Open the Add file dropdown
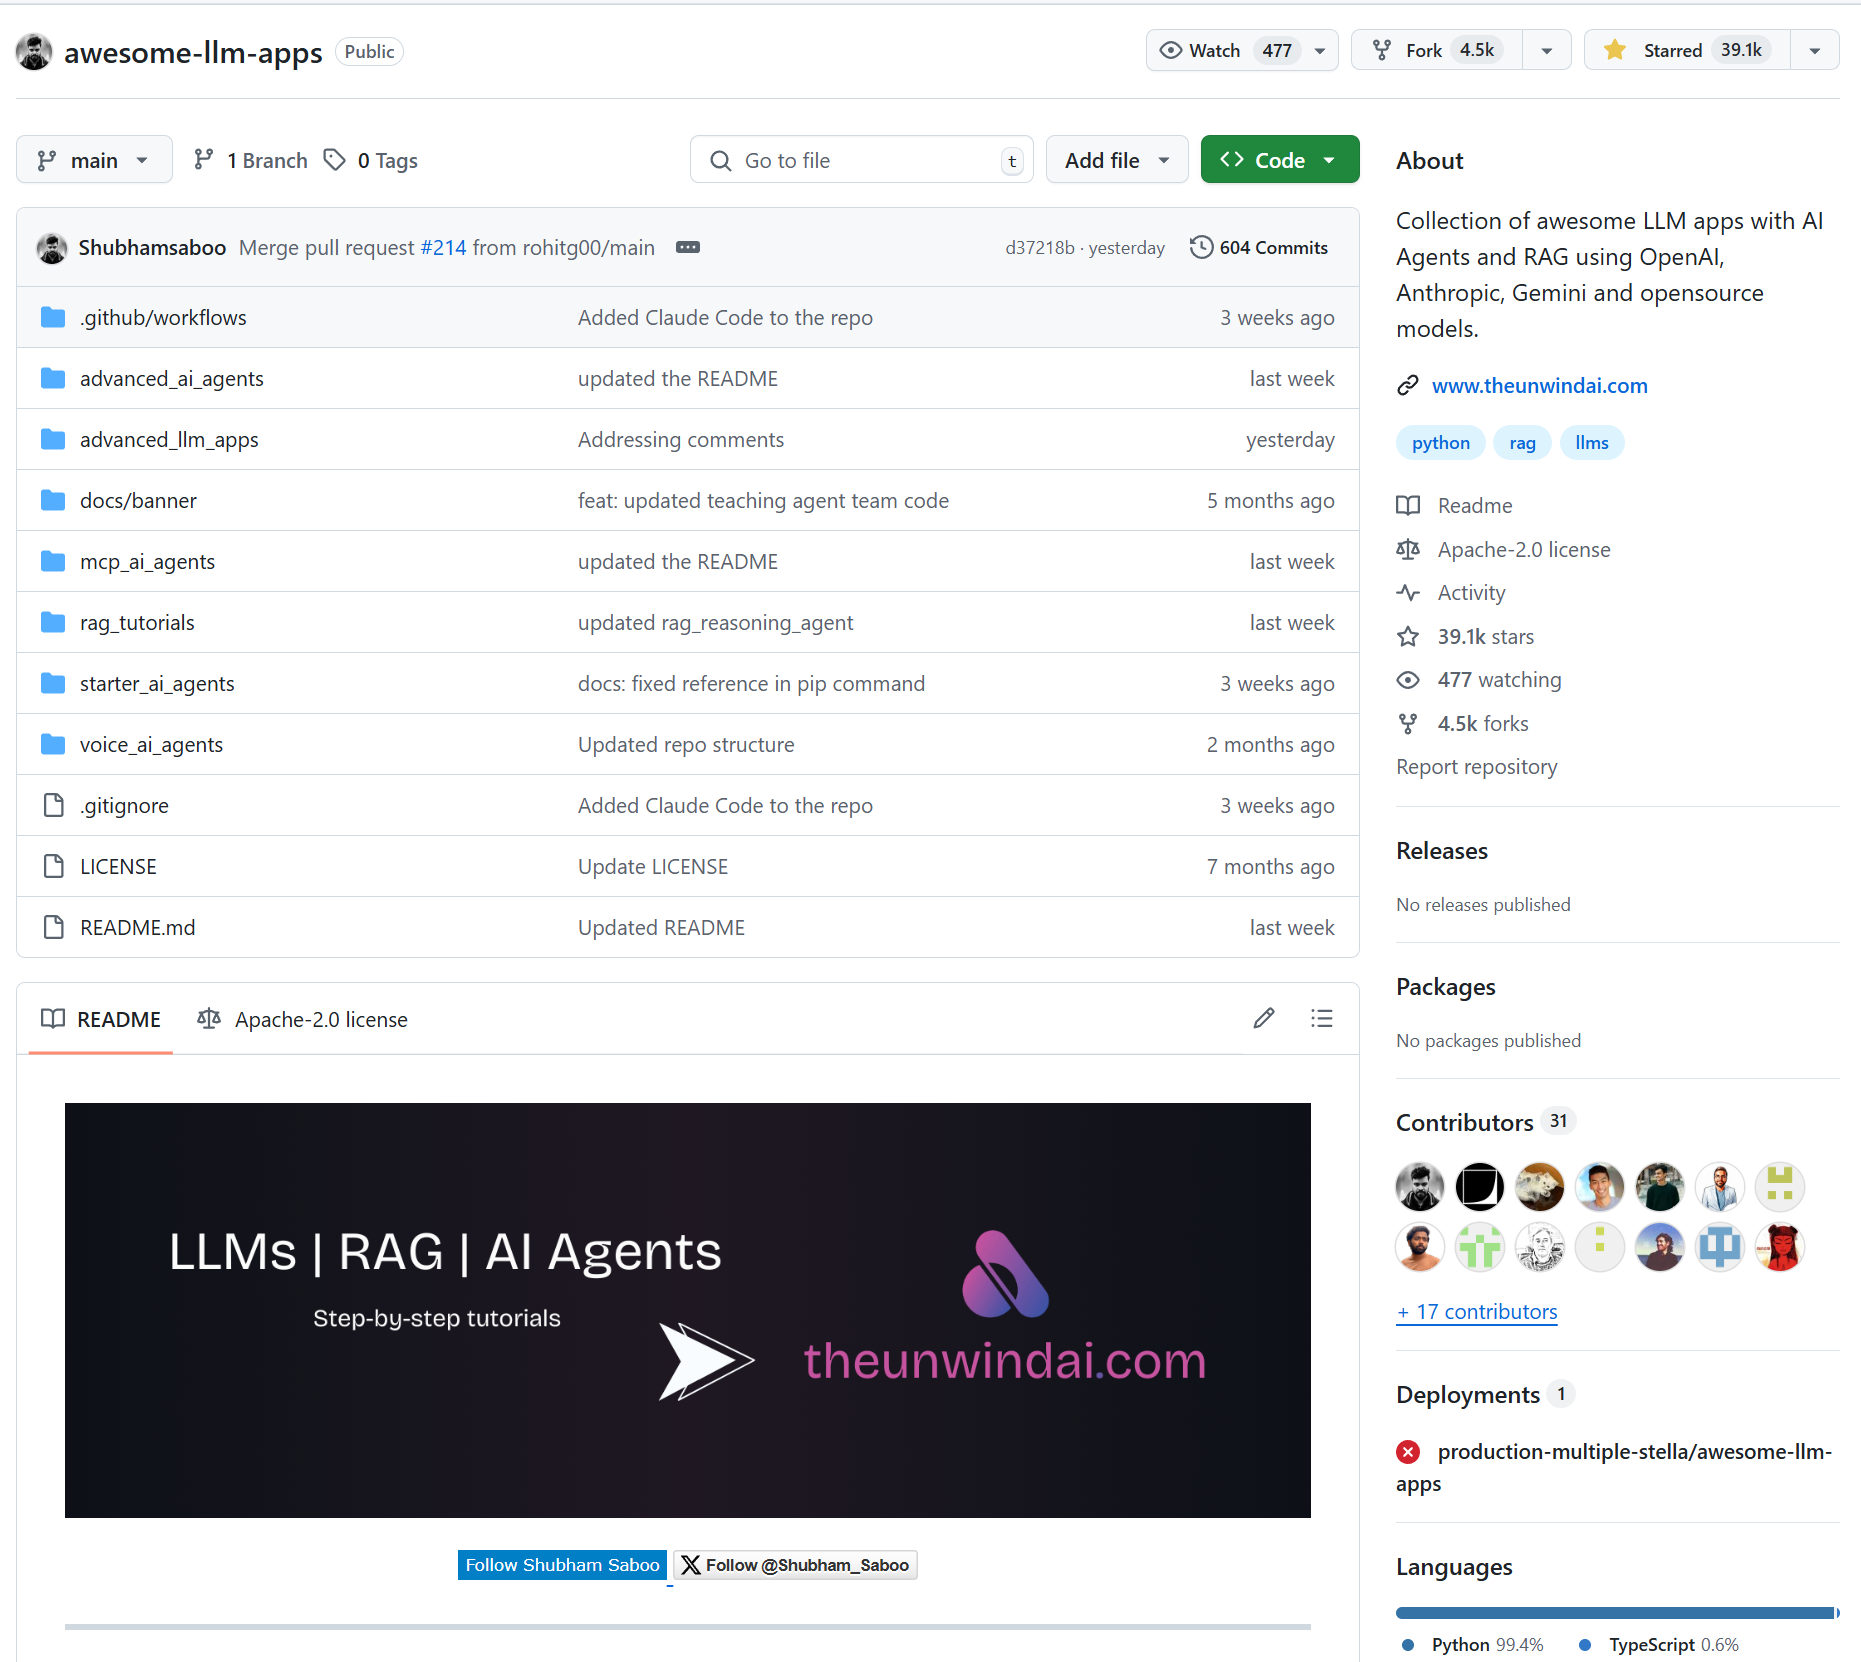 [1116, 159]
